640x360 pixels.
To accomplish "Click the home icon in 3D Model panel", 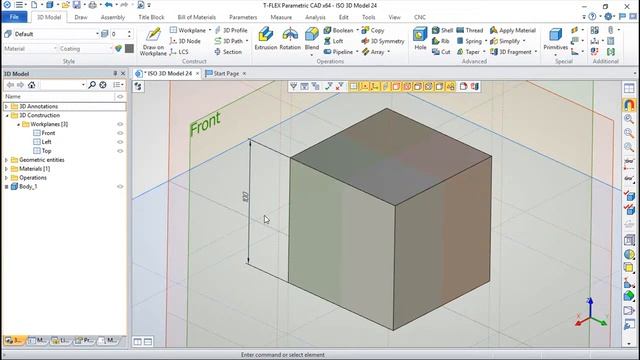I will click(31, 85).
